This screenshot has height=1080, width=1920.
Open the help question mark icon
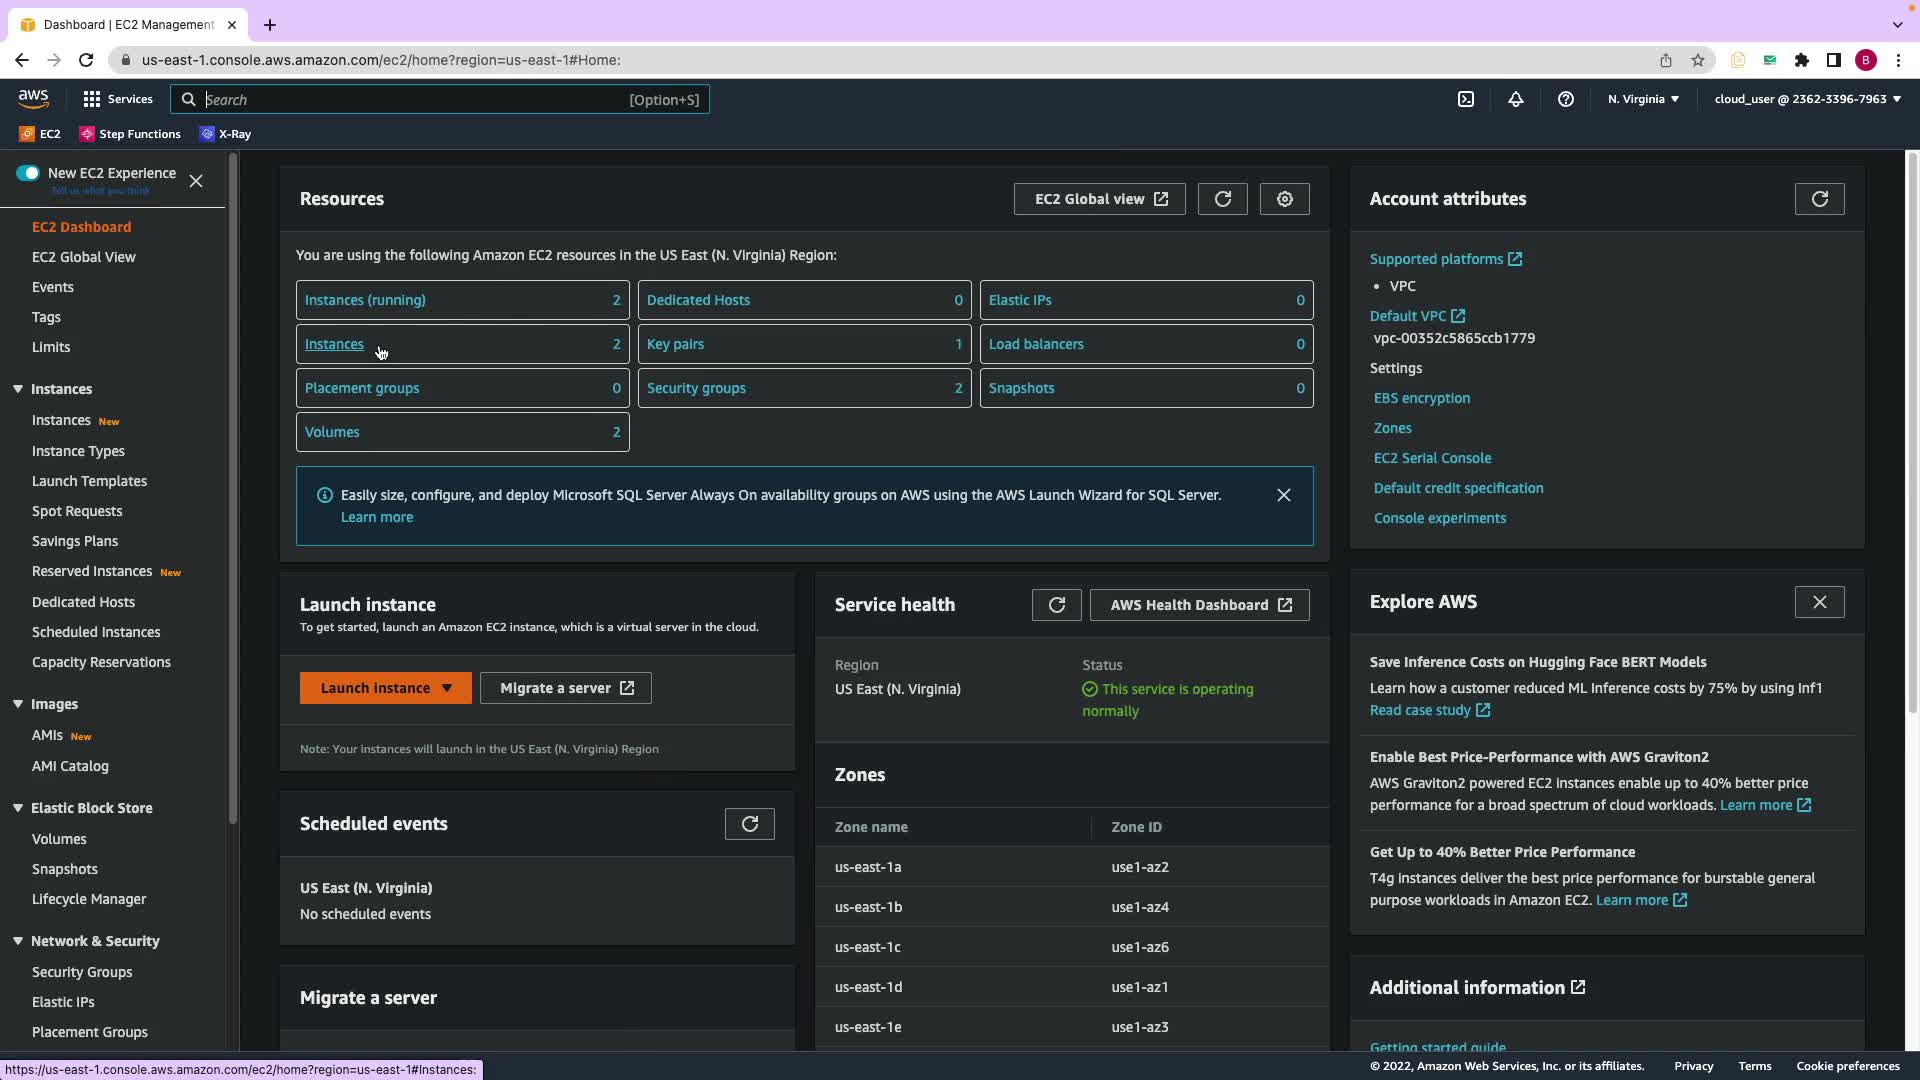tap(1566, 99)
